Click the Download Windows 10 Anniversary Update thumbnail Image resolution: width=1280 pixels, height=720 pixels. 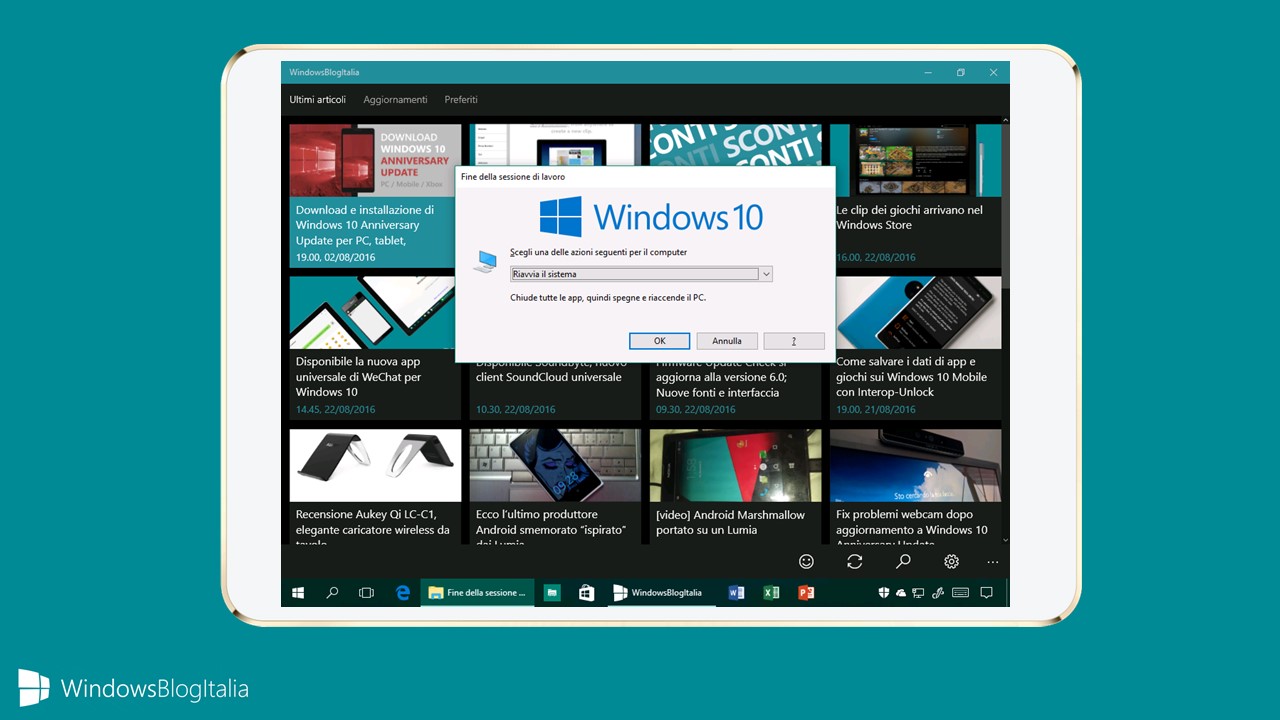(375, 160)
